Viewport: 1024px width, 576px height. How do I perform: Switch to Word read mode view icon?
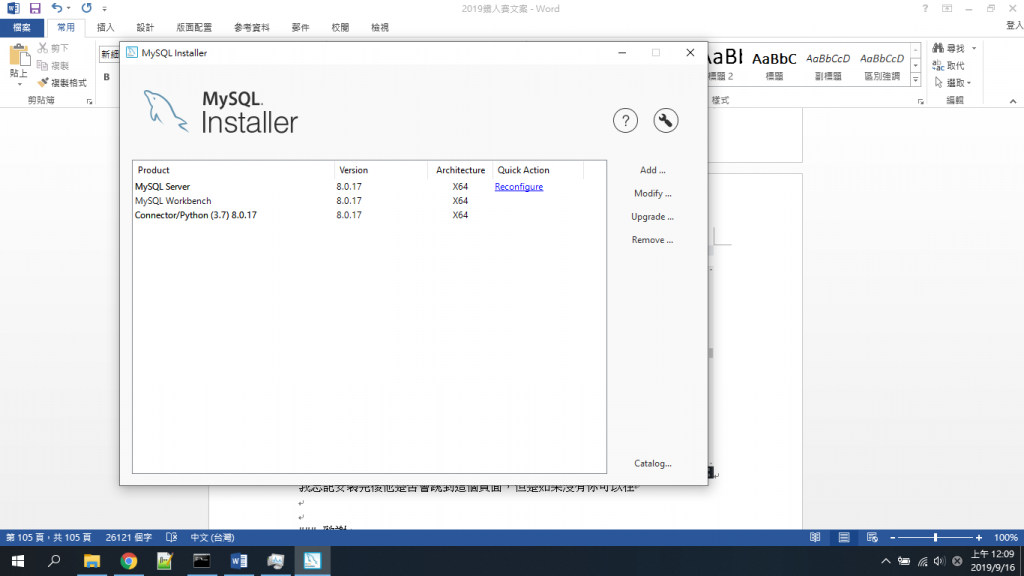[x=815, y=537]
